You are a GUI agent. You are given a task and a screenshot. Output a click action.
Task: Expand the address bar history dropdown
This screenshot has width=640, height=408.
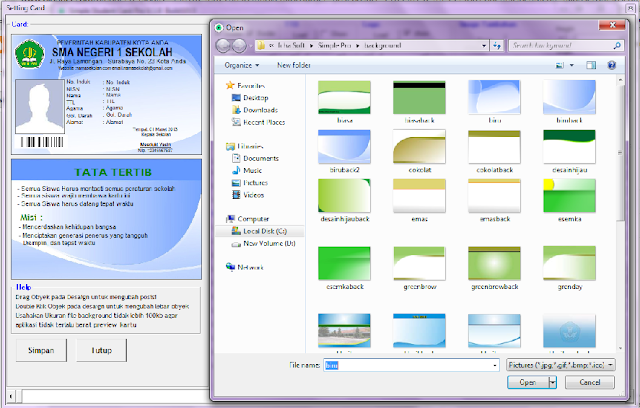(484, 46)
